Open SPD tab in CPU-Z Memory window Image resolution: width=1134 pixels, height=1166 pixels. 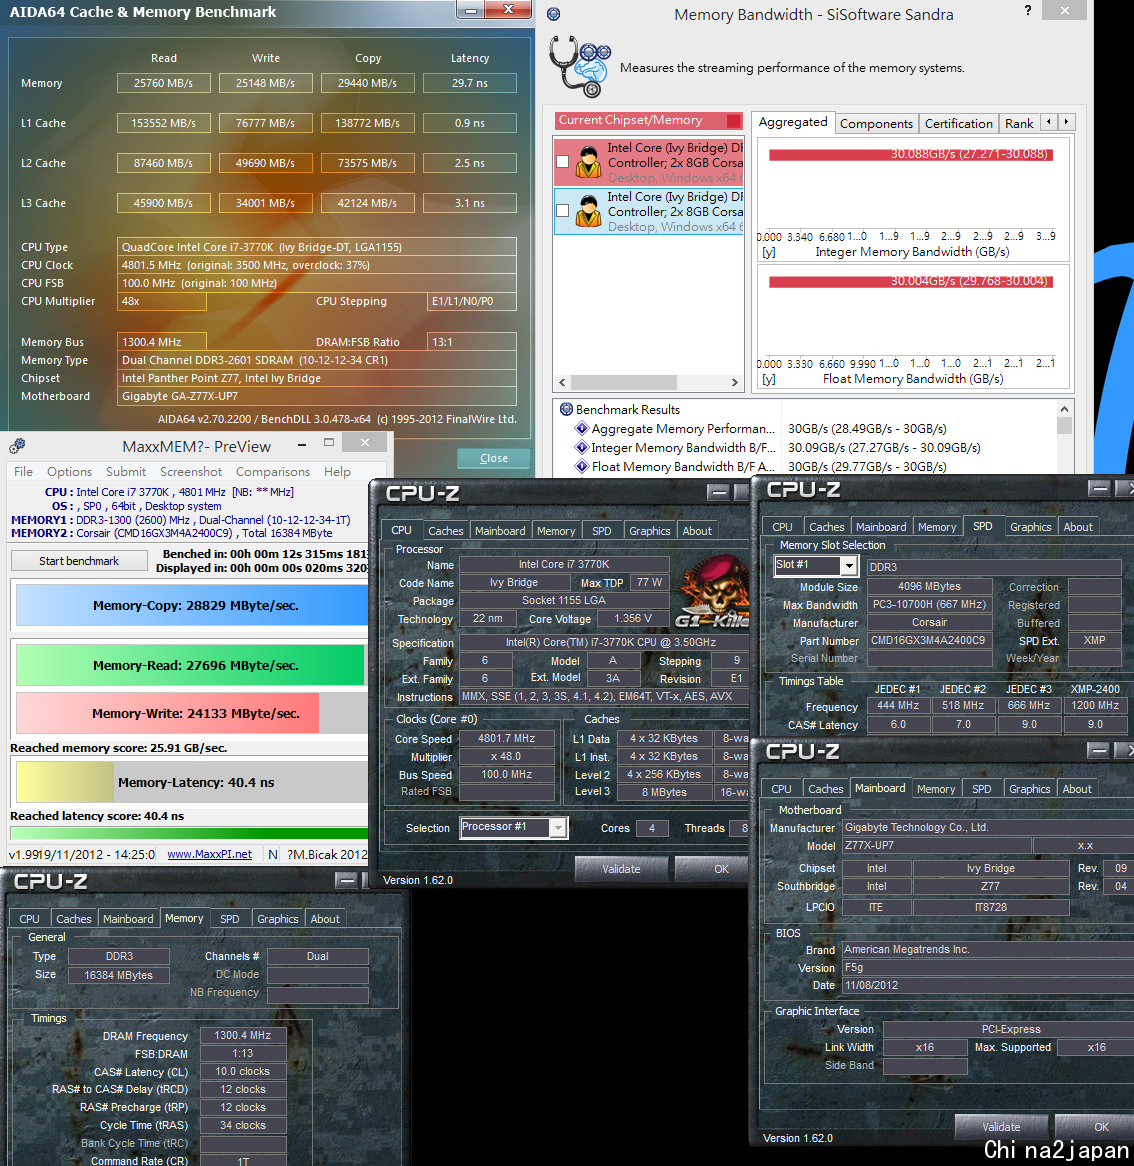click(x=230, y=919)
